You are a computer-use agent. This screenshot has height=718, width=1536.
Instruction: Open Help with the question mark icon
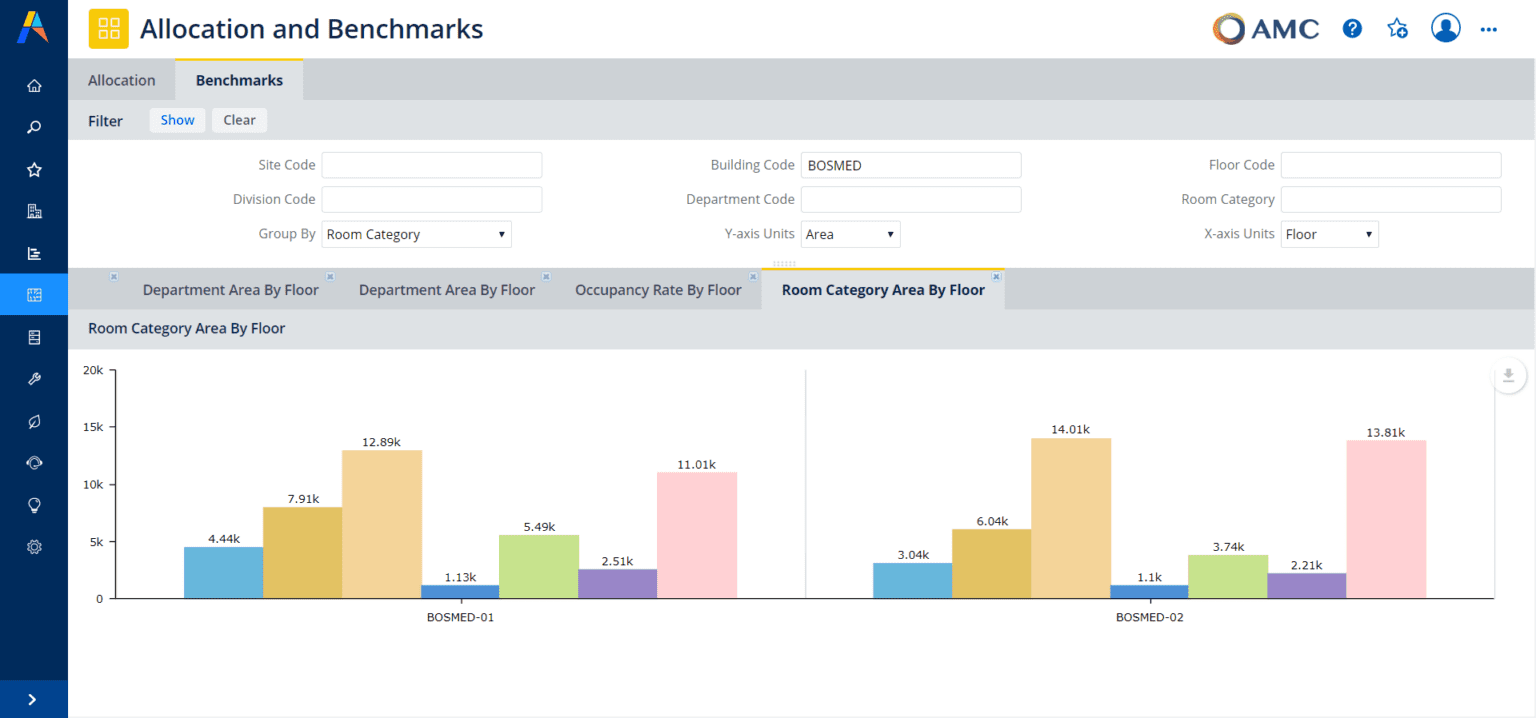click(1352, 28)
